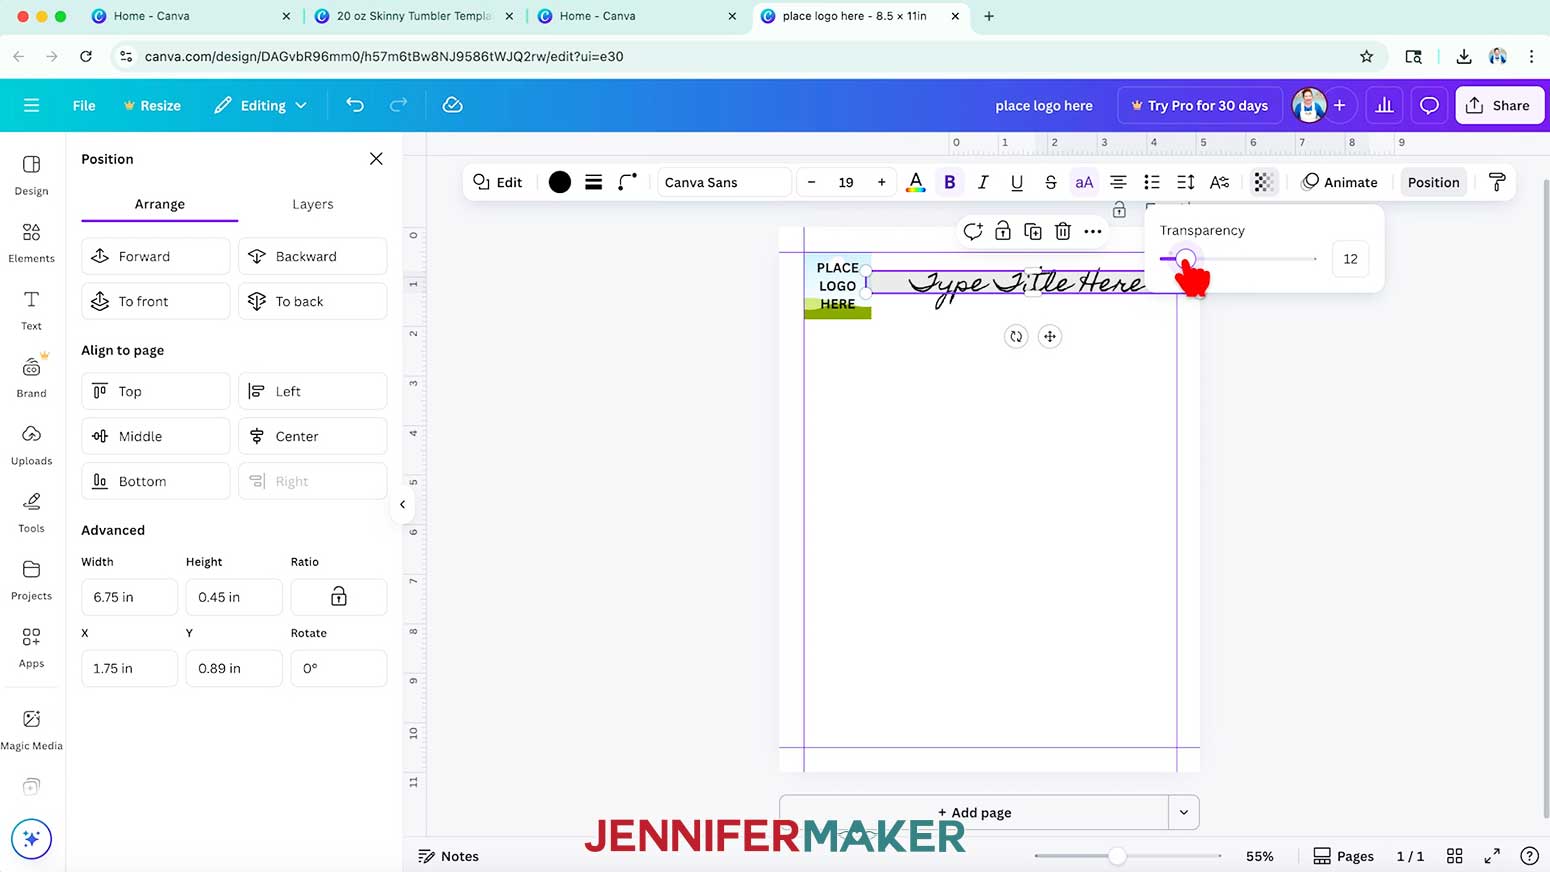Click the Transparency value field
1550x872 pixels.
click(x=1350, y=259)
